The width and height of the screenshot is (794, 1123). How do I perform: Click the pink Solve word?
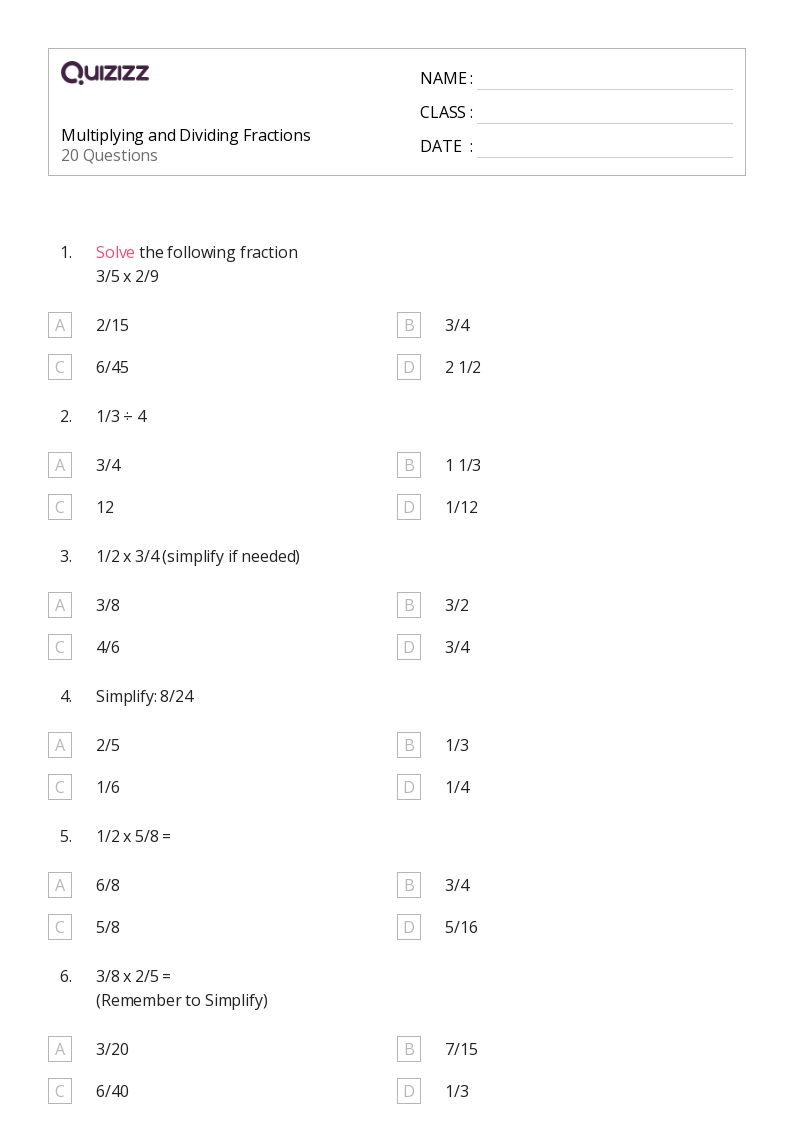(x=115, y=252)
